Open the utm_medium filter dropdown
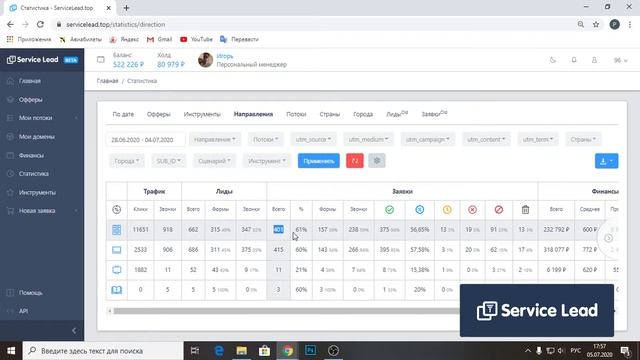 pyautogui.click(x=369, y=140)
